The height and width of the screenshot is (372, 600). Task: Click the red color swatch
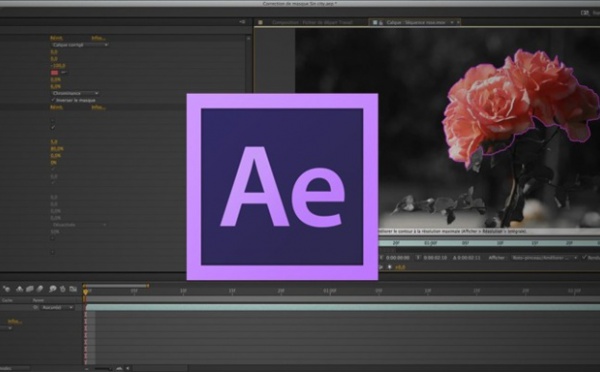55,72
